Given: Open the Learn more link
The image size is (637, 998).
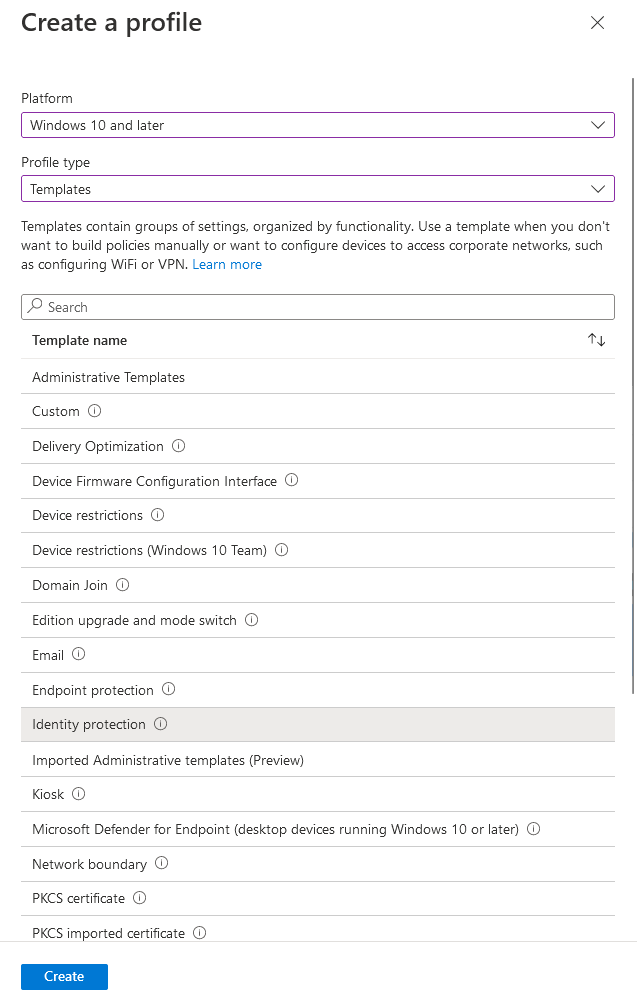Looking at the screenshot, I should tap(227, 265).
